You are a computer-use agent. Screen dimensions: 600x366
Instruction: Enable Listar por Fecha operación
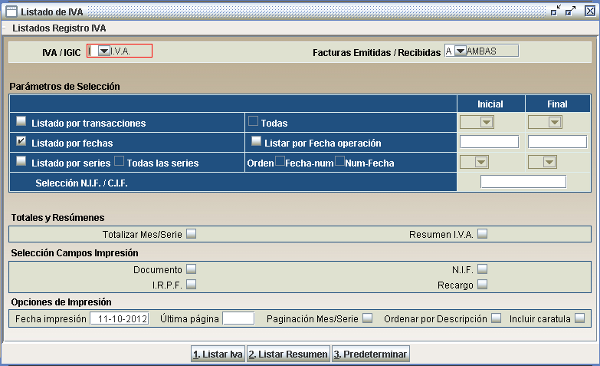click(x=256, y=141)
